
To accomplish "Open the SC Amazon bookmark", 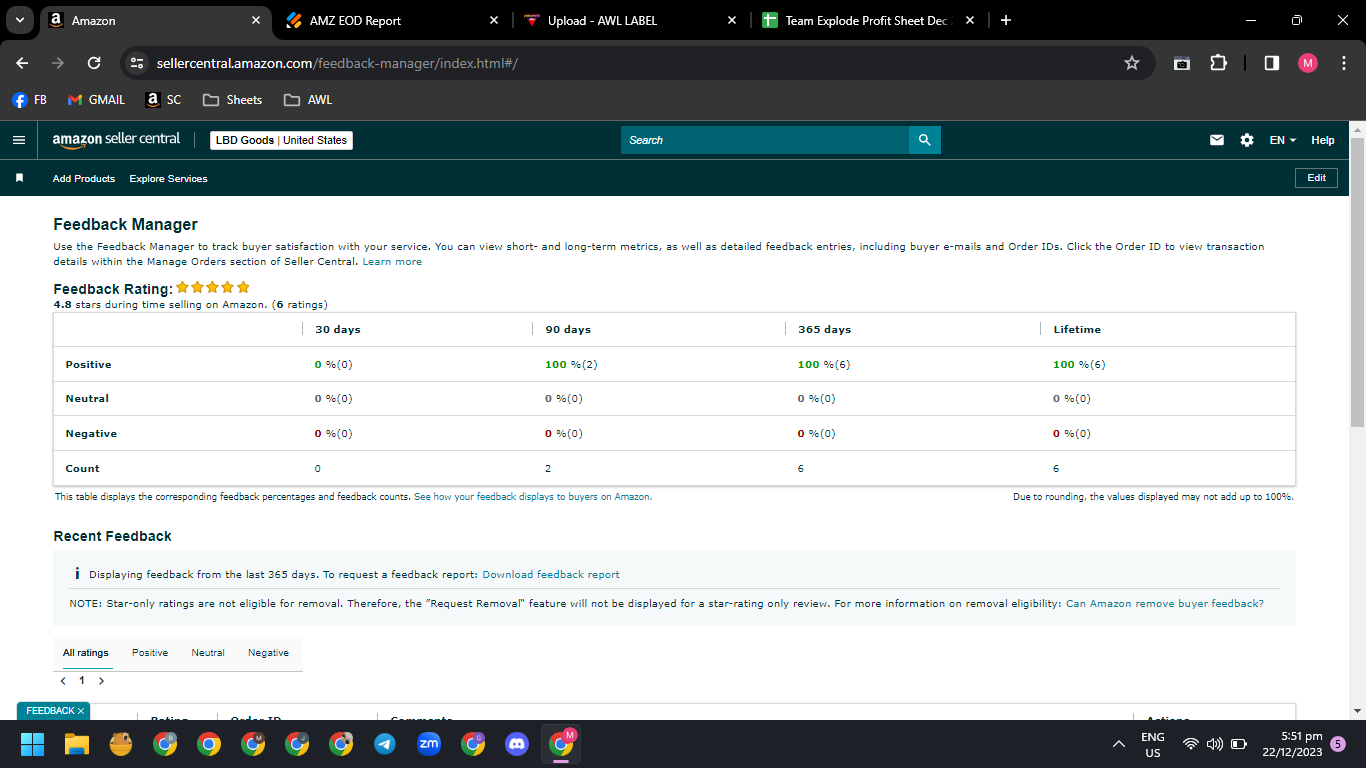I will click(164, 100).
